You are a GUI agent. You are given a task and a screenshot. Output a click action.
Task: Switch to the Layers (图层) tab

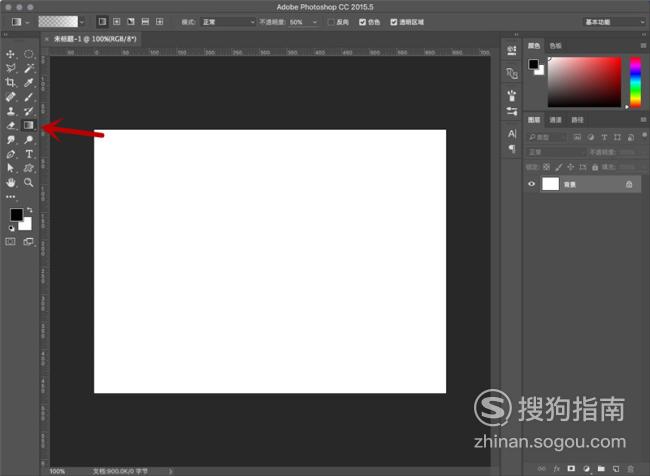point(534,120)
